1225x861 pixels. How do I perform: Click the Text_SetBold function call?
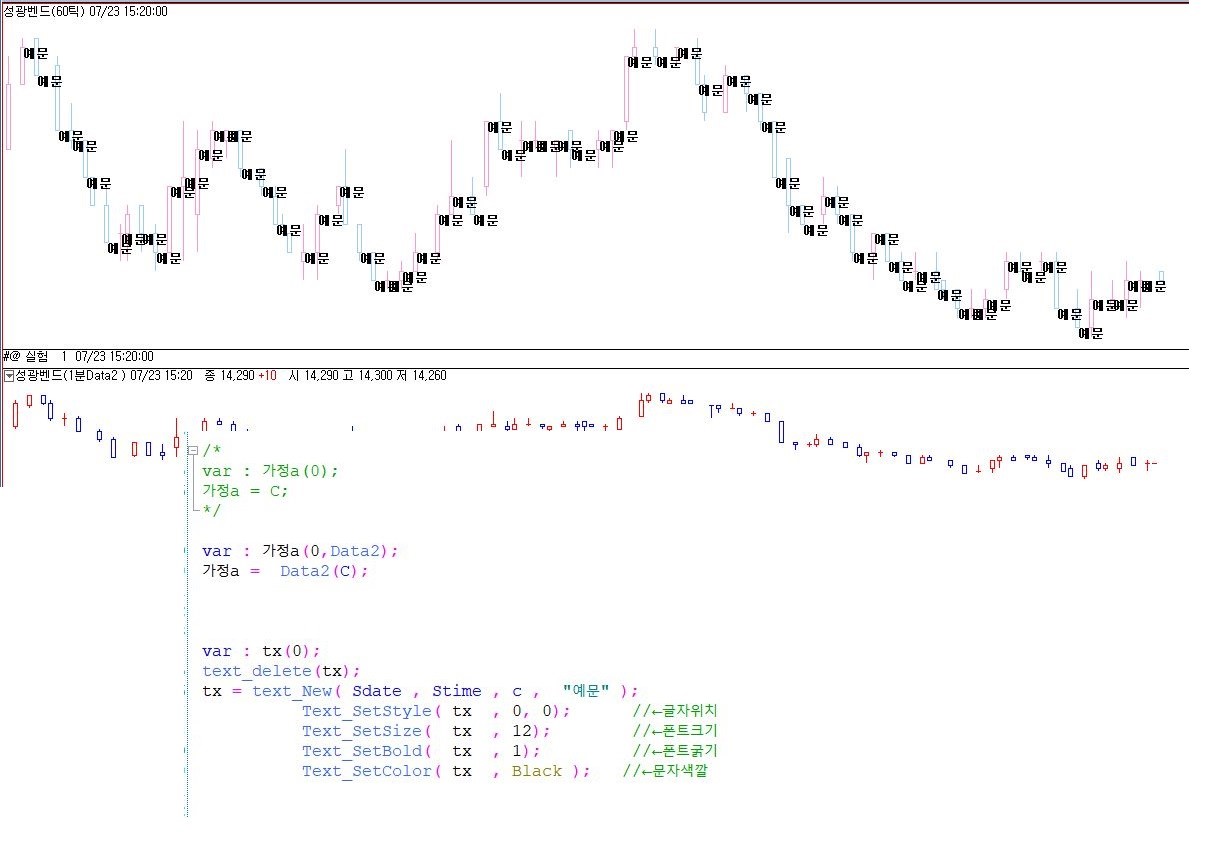(361, 751)
